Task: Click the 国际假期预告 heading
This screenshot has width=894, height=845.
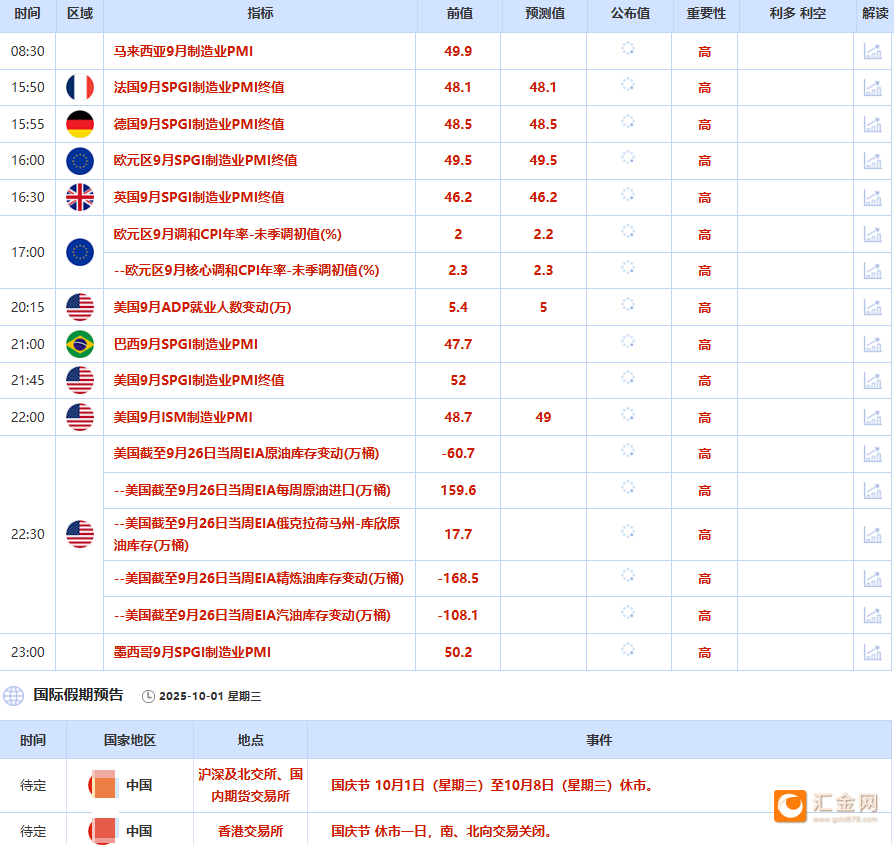Action: pos(78,695)
